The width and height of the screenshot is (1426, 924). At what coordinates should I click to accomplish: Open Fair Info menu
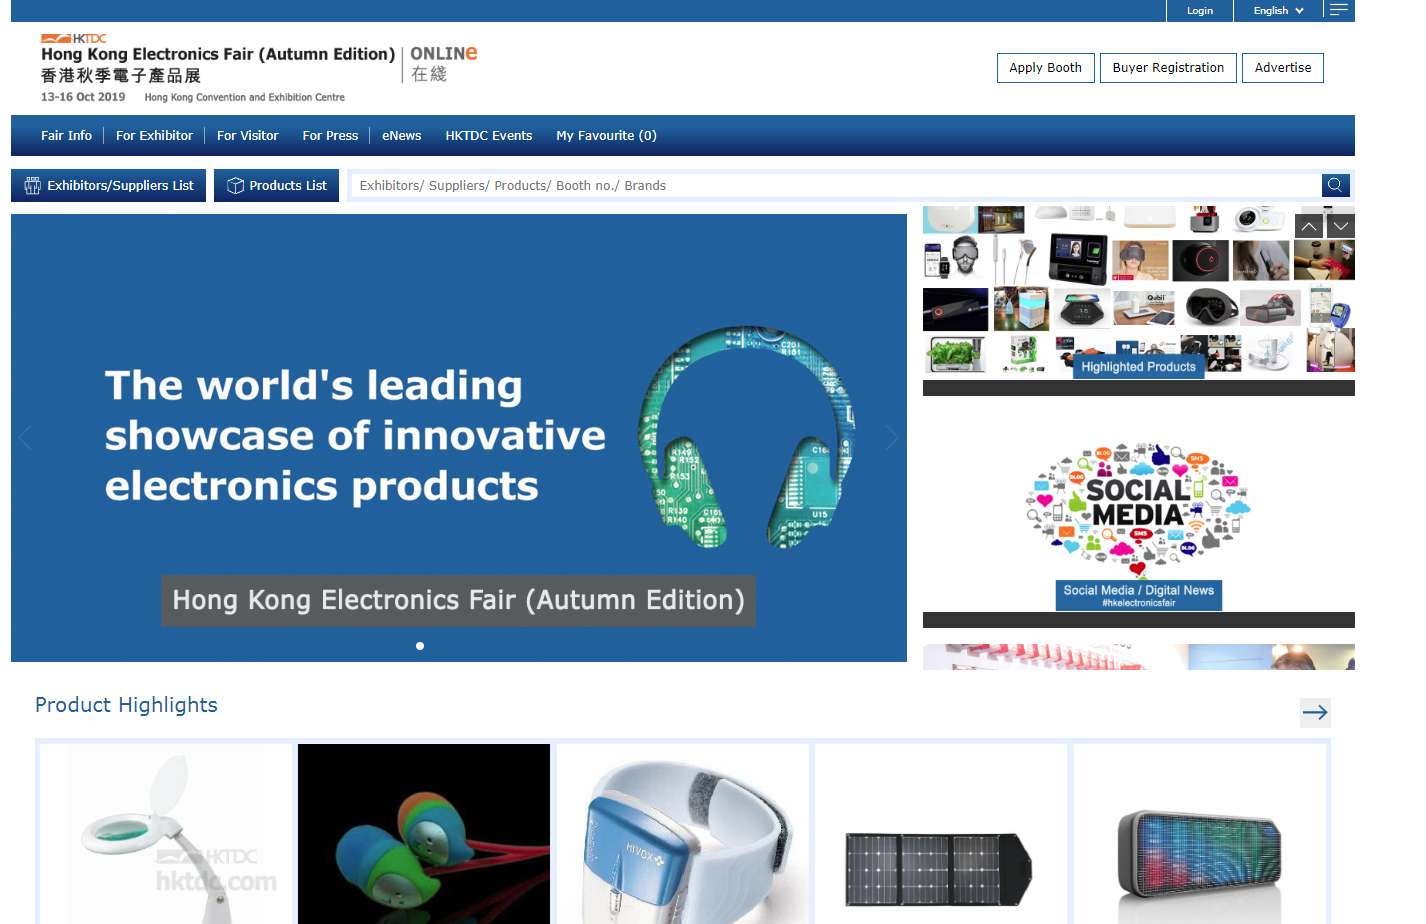(x=66, y=136)
